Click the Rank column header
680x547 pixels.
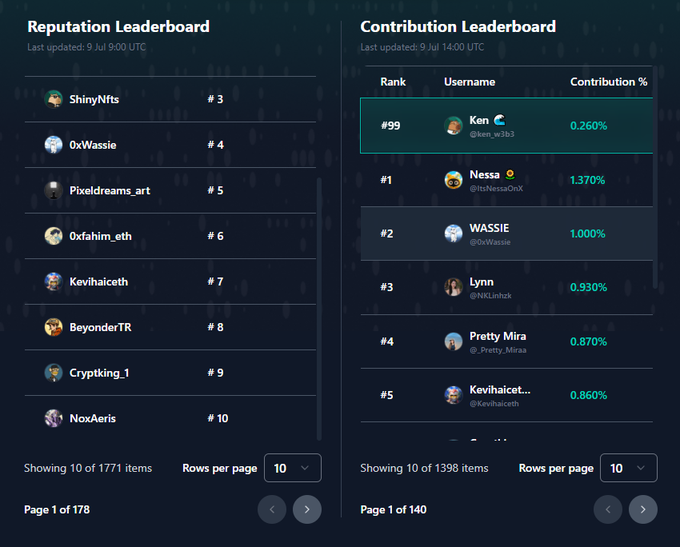[x=393, y=82]
